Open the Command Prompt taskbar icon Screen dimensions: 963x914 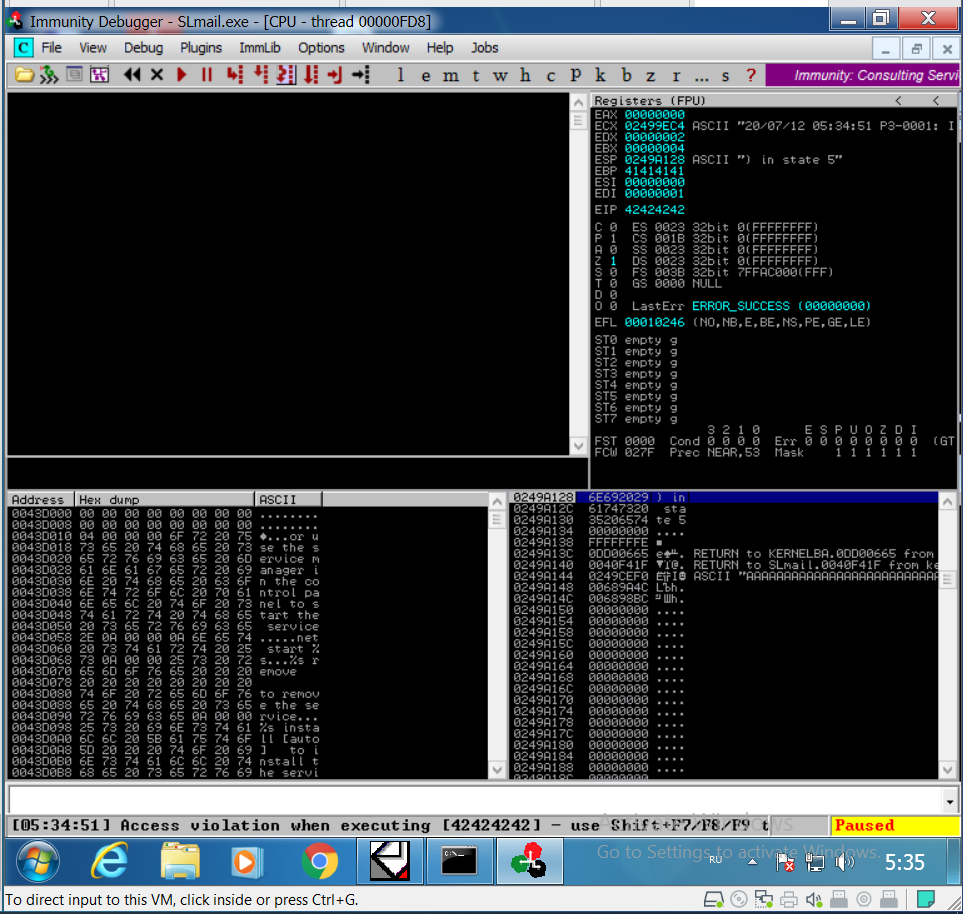(x=459, y=862)
